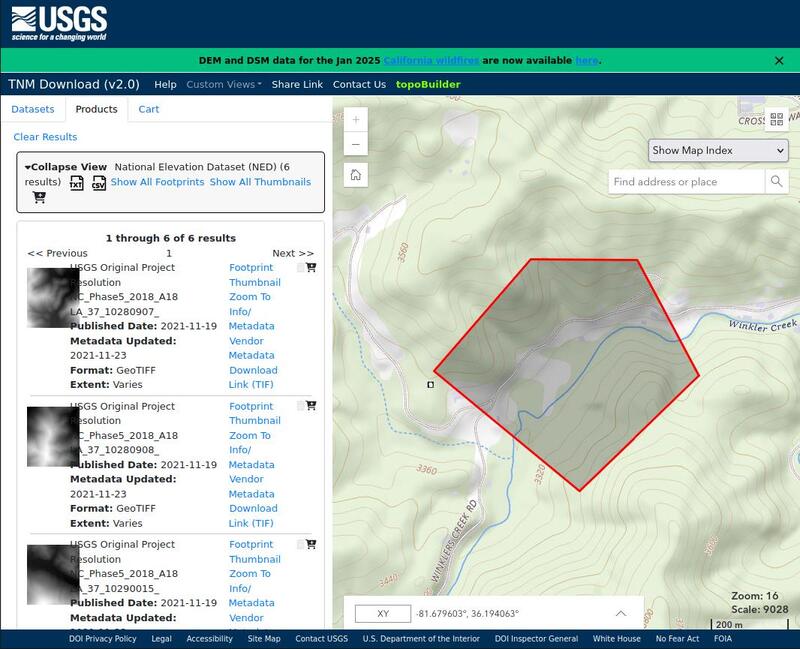Click the search magnifier icon
800x649 pixels.
point(777,181)
